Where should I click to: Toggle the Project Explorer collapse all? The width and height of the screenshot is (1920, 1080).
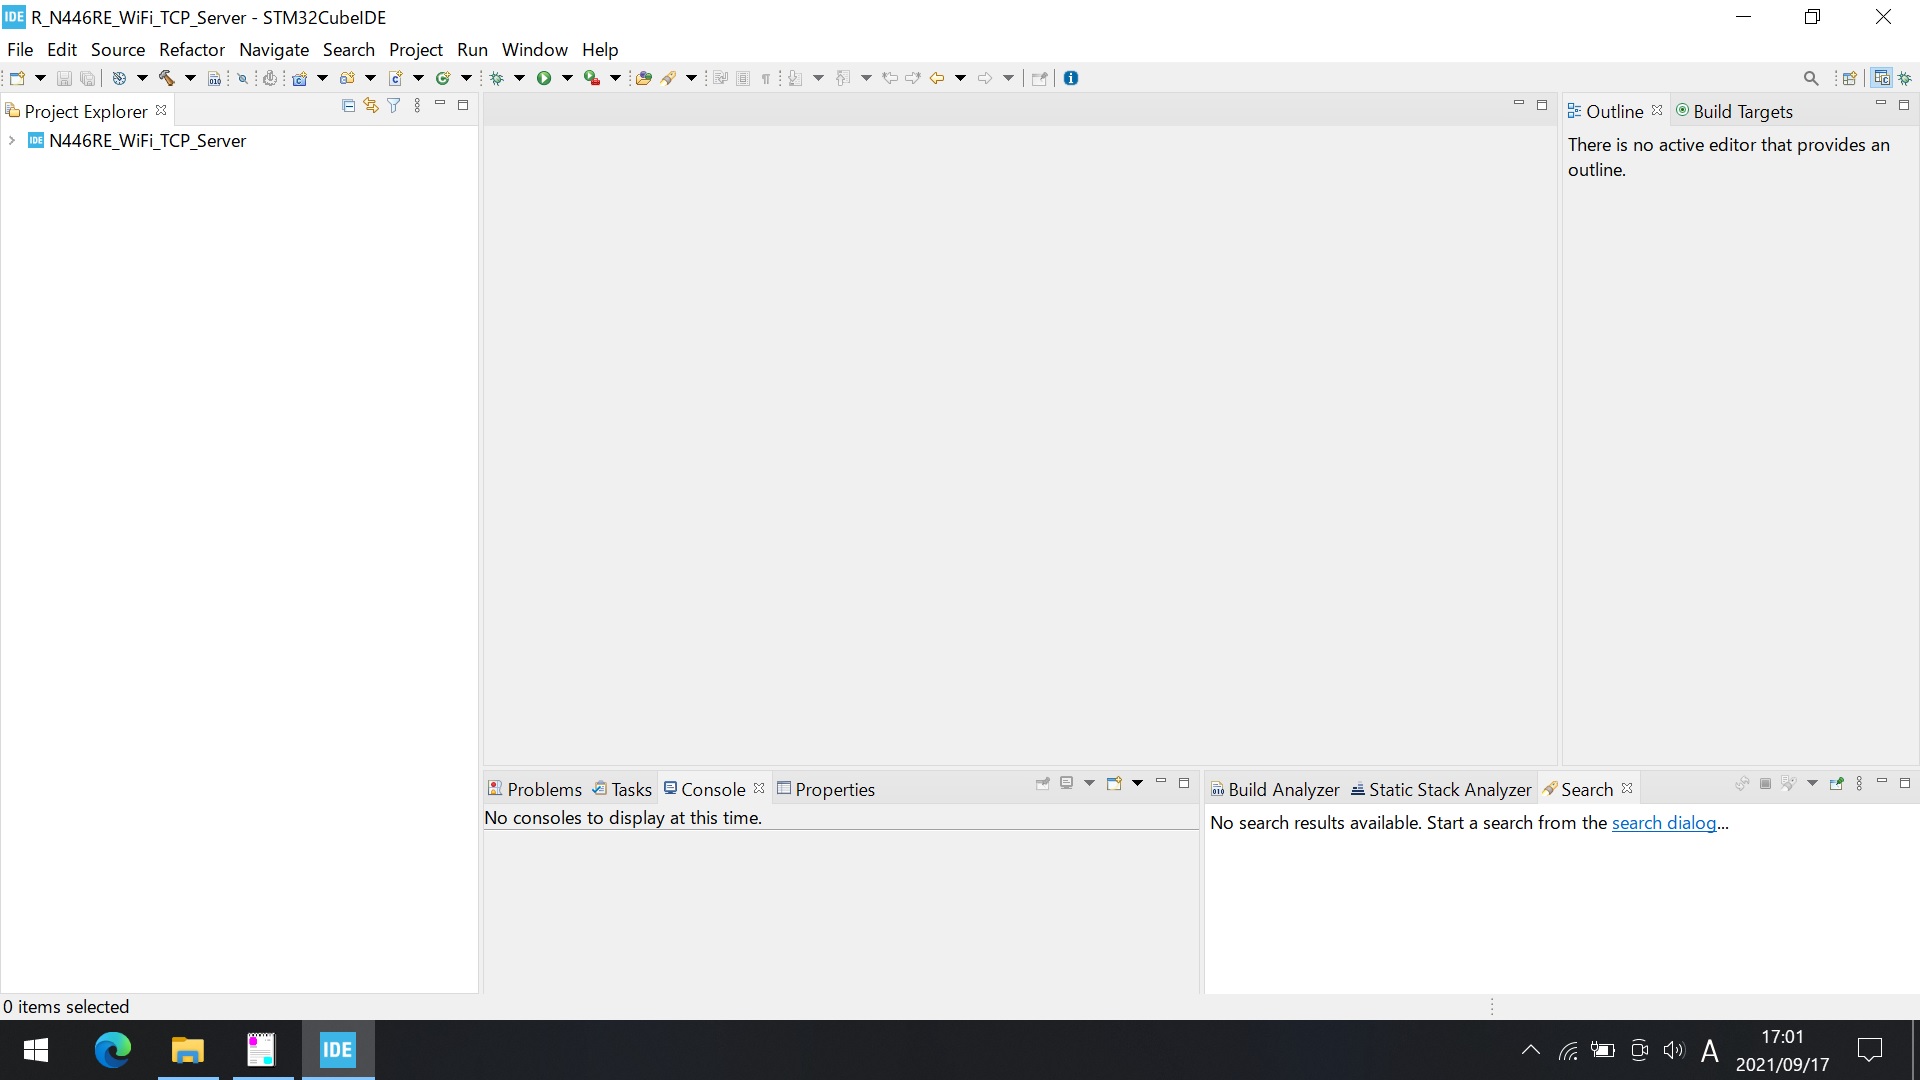[x=347, y=105]
